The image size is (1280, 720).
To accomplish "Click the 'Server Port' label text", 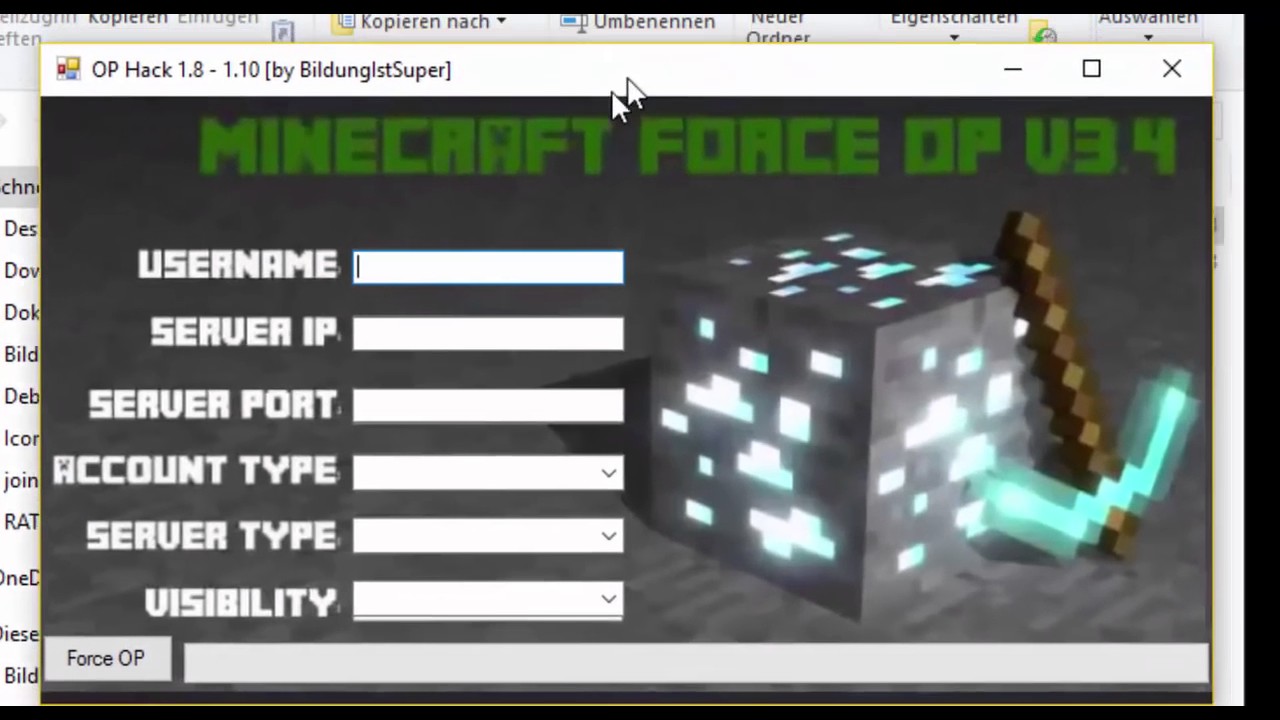I will 214,404.
